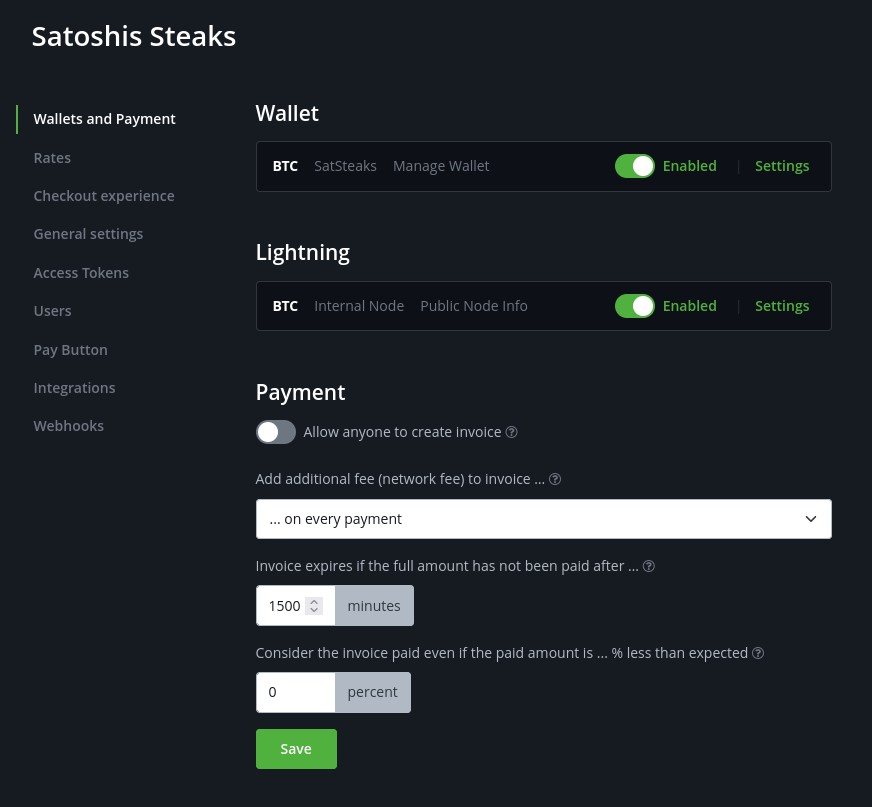
Task: Open help tooltip for "Allow anyone to create invoice"
Action: [511, 432]
